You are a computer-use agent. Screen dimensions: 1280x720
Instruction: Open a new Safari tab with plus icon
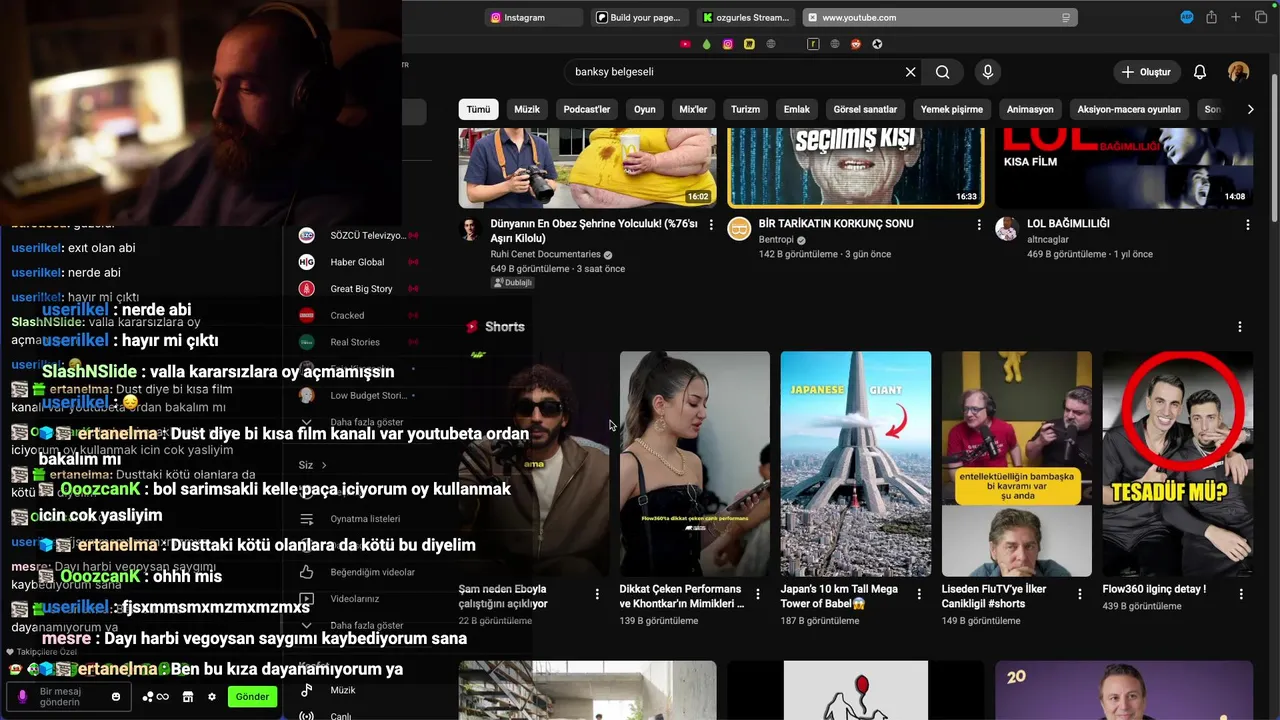(1236, 17)
